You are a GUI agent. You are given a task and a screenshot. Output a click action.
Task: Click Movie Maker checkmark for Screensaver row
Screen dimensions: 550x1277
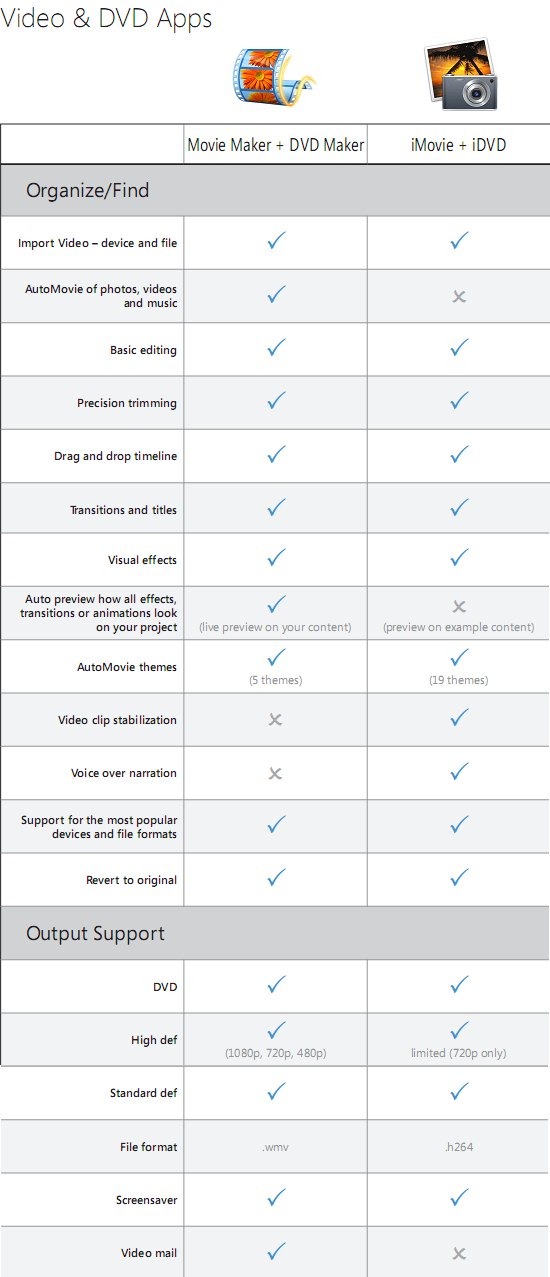click(x=277, y=1197)
